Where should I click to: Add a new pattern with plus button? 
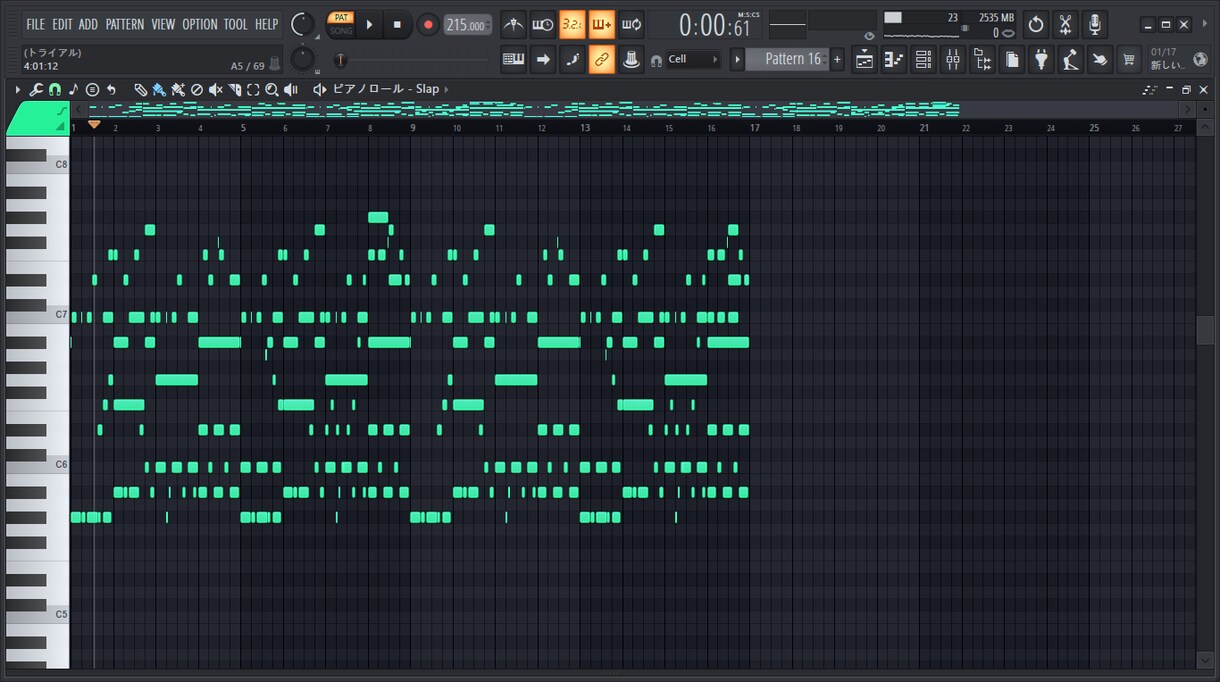(x=838, y=59)
